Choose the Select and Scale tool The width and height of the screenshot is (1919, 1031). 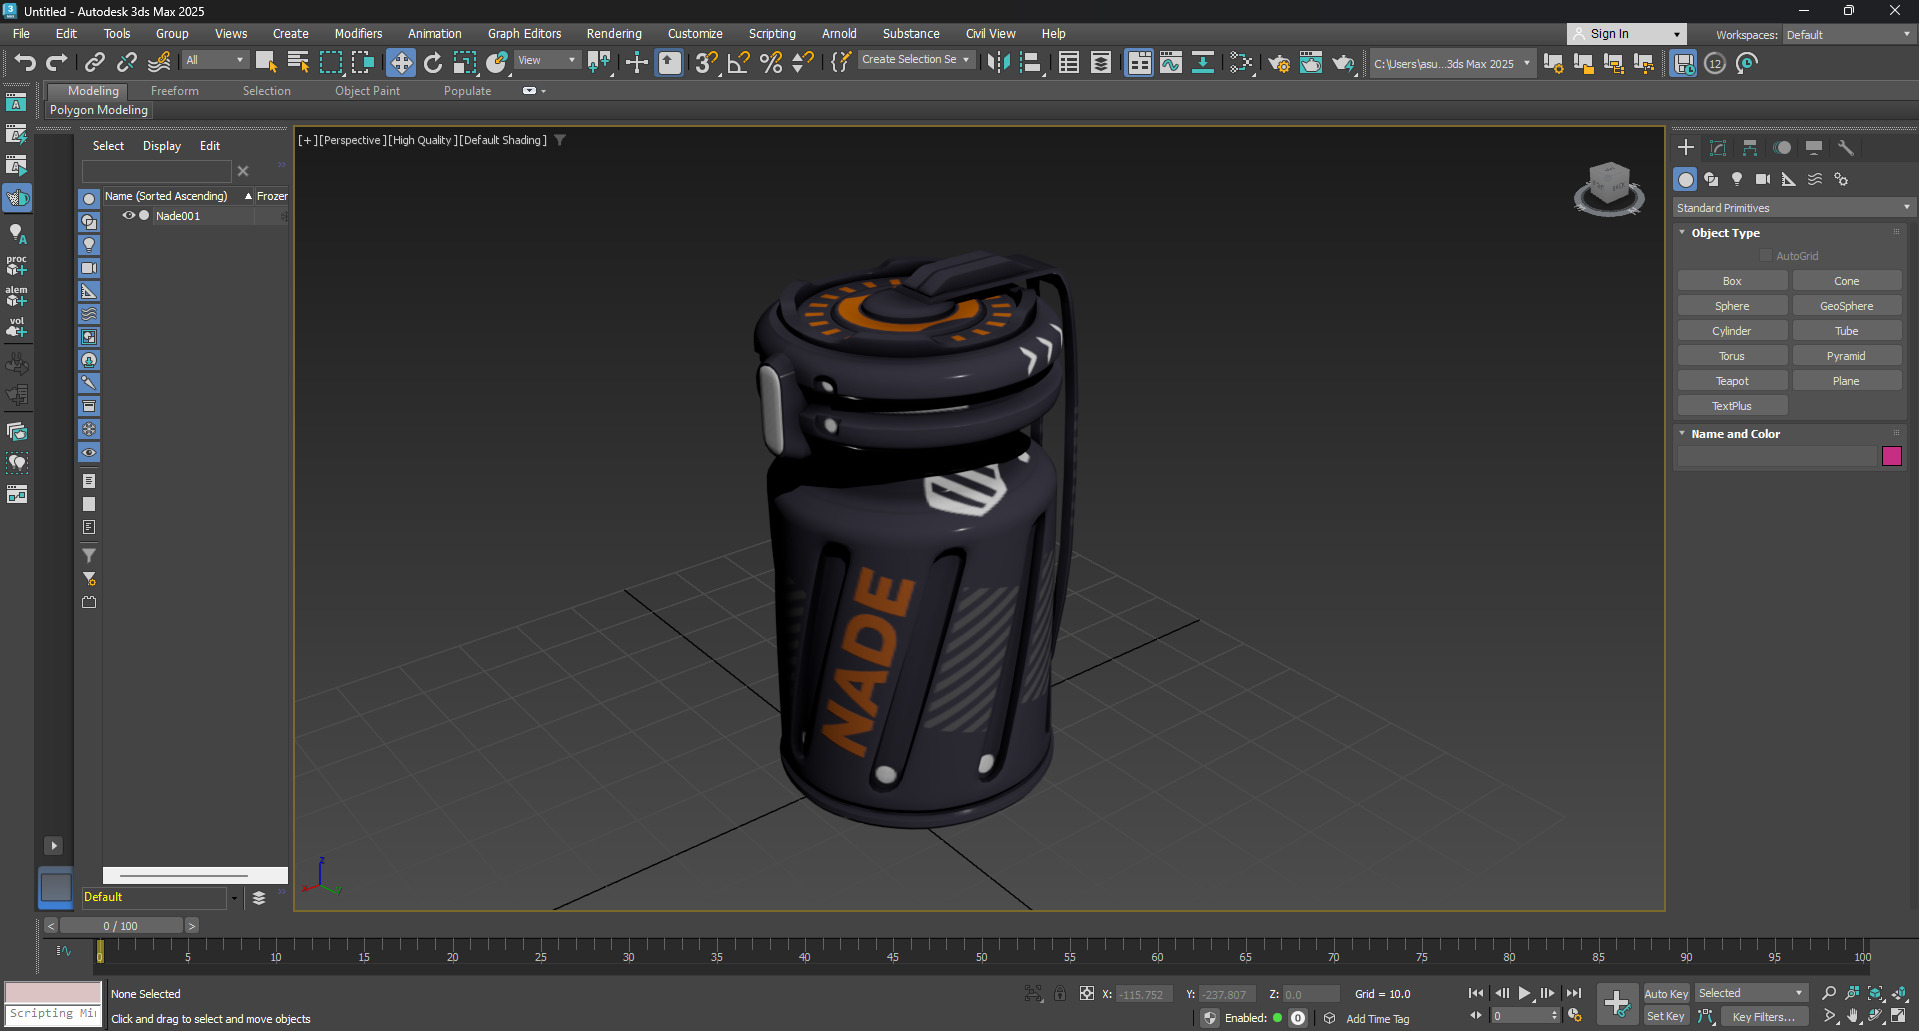pos(465,63)
